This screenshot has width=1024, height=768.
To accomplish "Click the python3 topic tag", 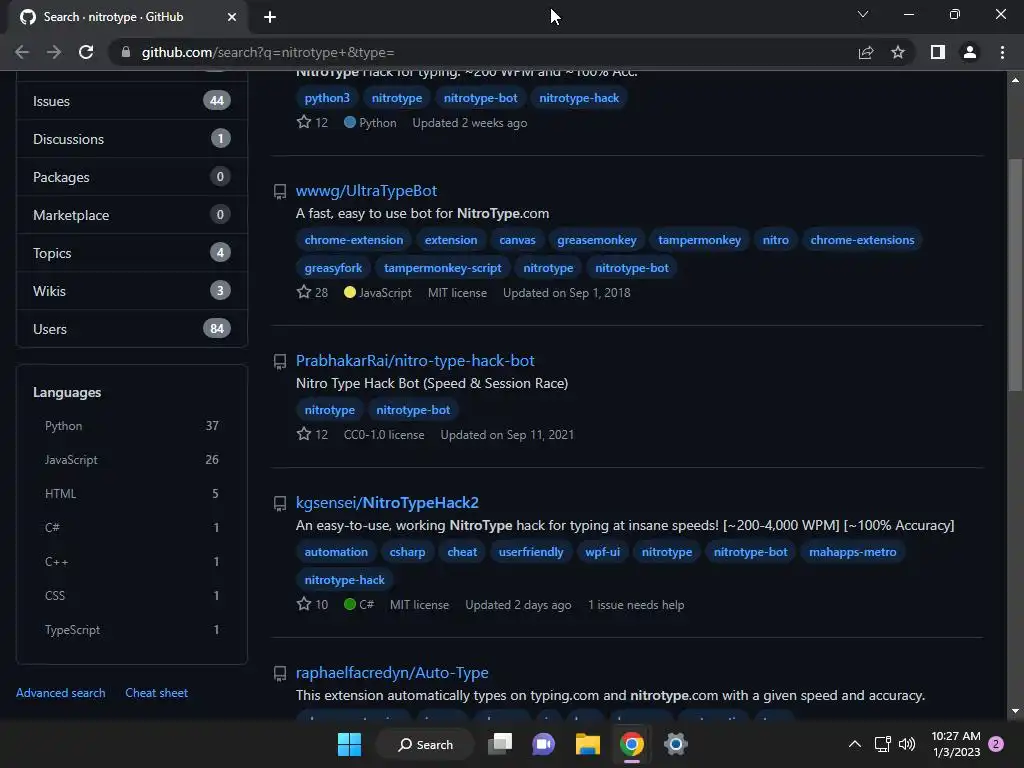I will pyautogui.click(x=327, y=98).
